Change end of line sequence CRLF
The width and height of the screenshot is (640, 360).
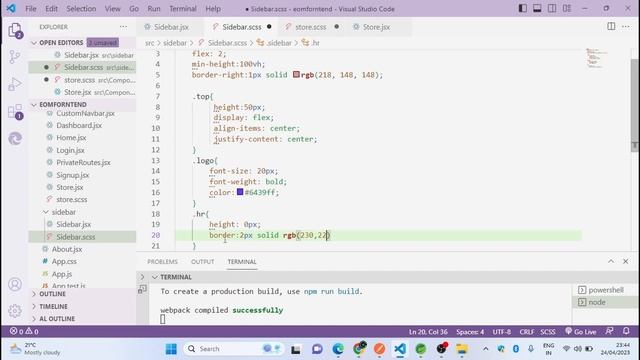(x=527, y=331)
